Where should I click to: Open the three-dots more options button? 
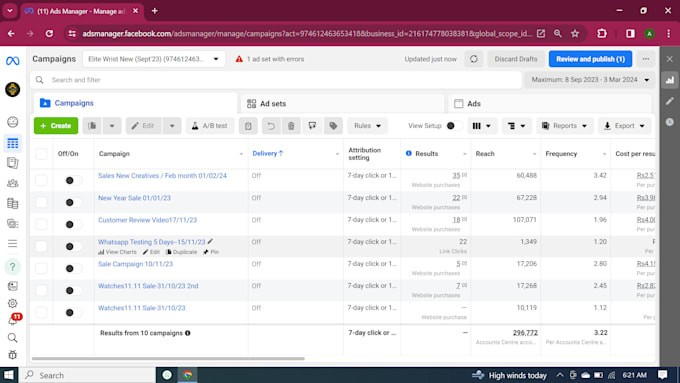click(x=646, y=59)
